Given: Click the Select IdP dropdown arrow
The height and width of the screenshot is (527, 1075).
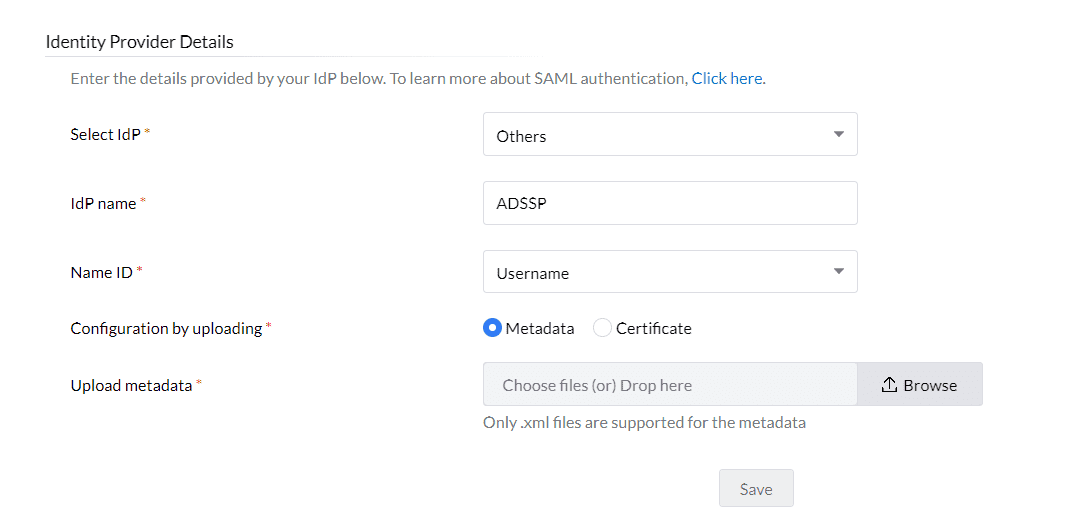Looking at the screenshot, I should pyautogui.click(x=838, y=135).
